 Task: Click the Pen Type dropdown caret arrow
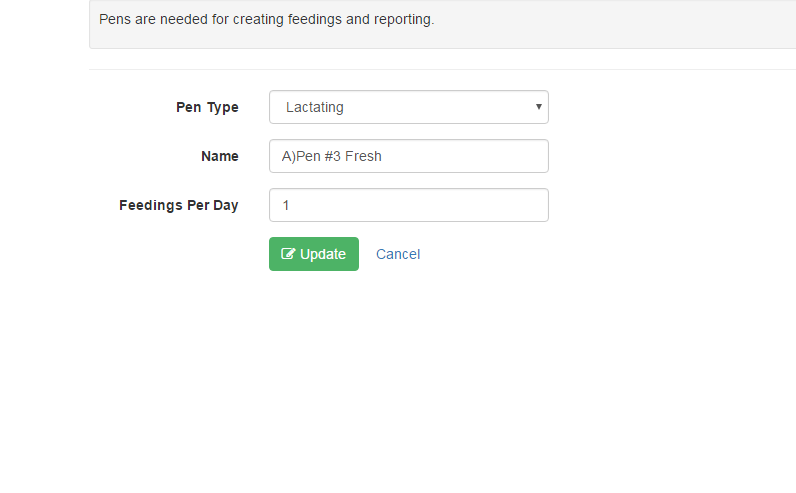(539, 107)
